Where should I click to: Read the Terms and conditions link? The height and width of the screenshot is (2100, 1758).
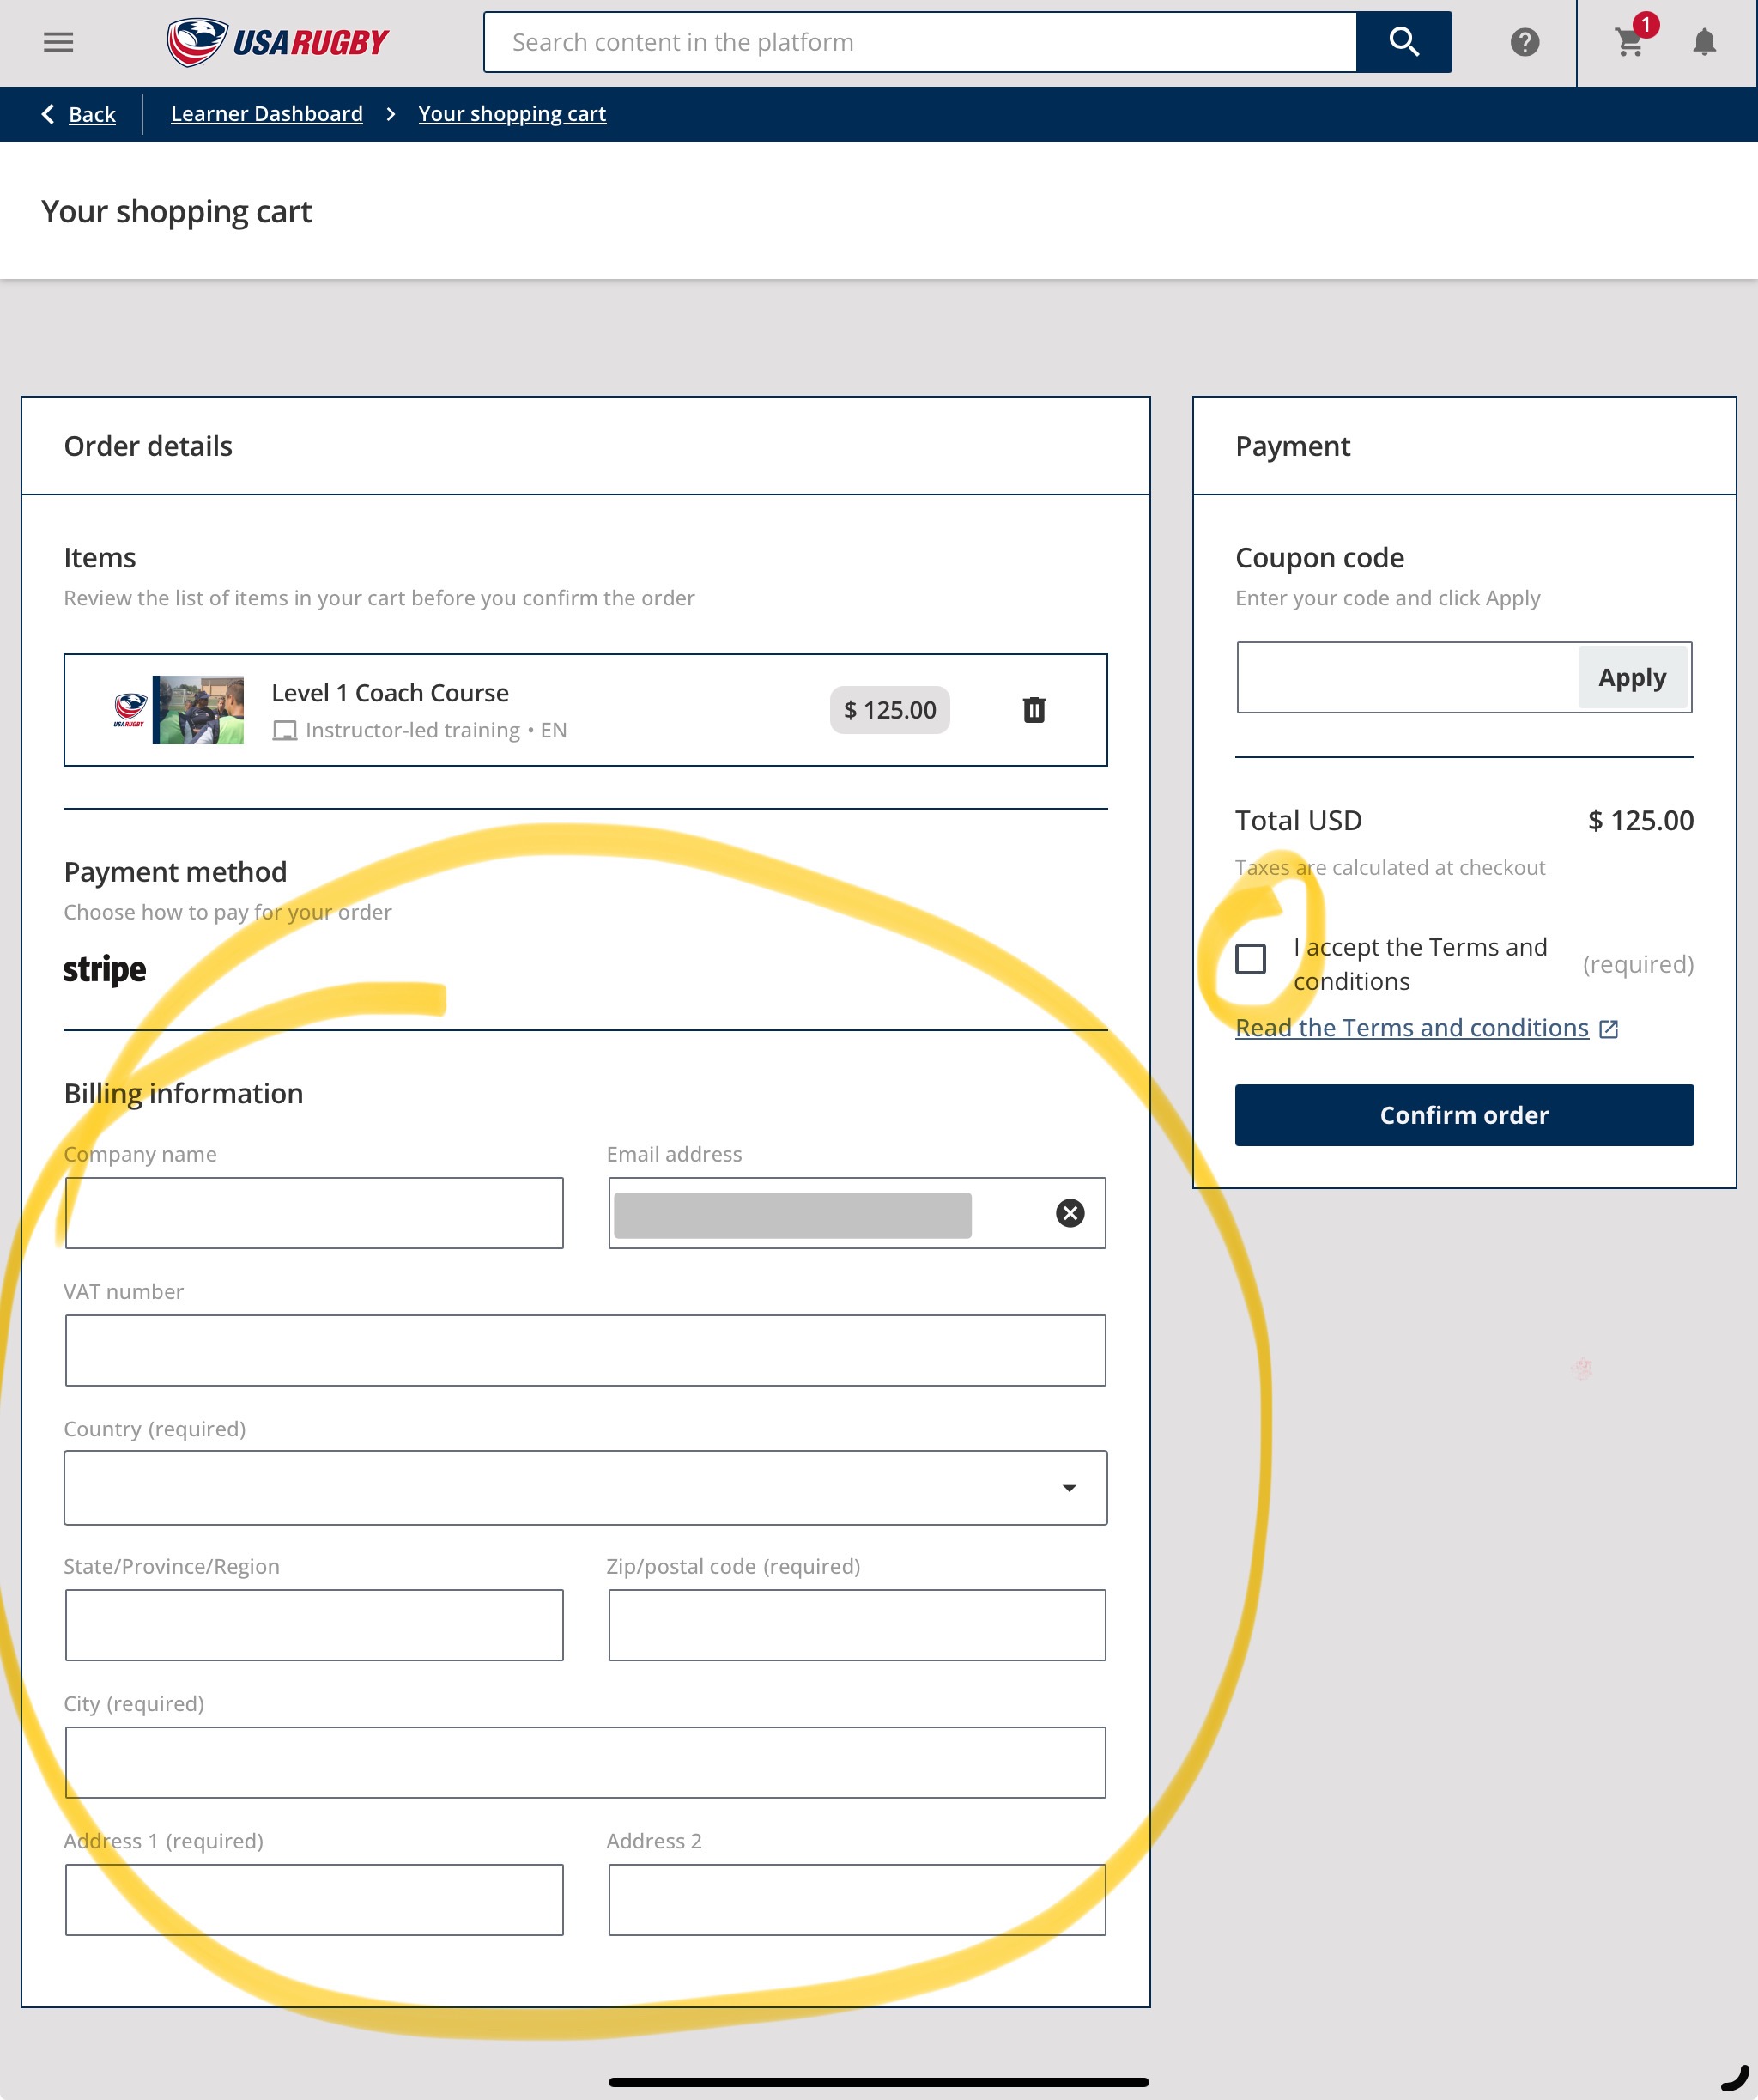tap(1411, 1028)
